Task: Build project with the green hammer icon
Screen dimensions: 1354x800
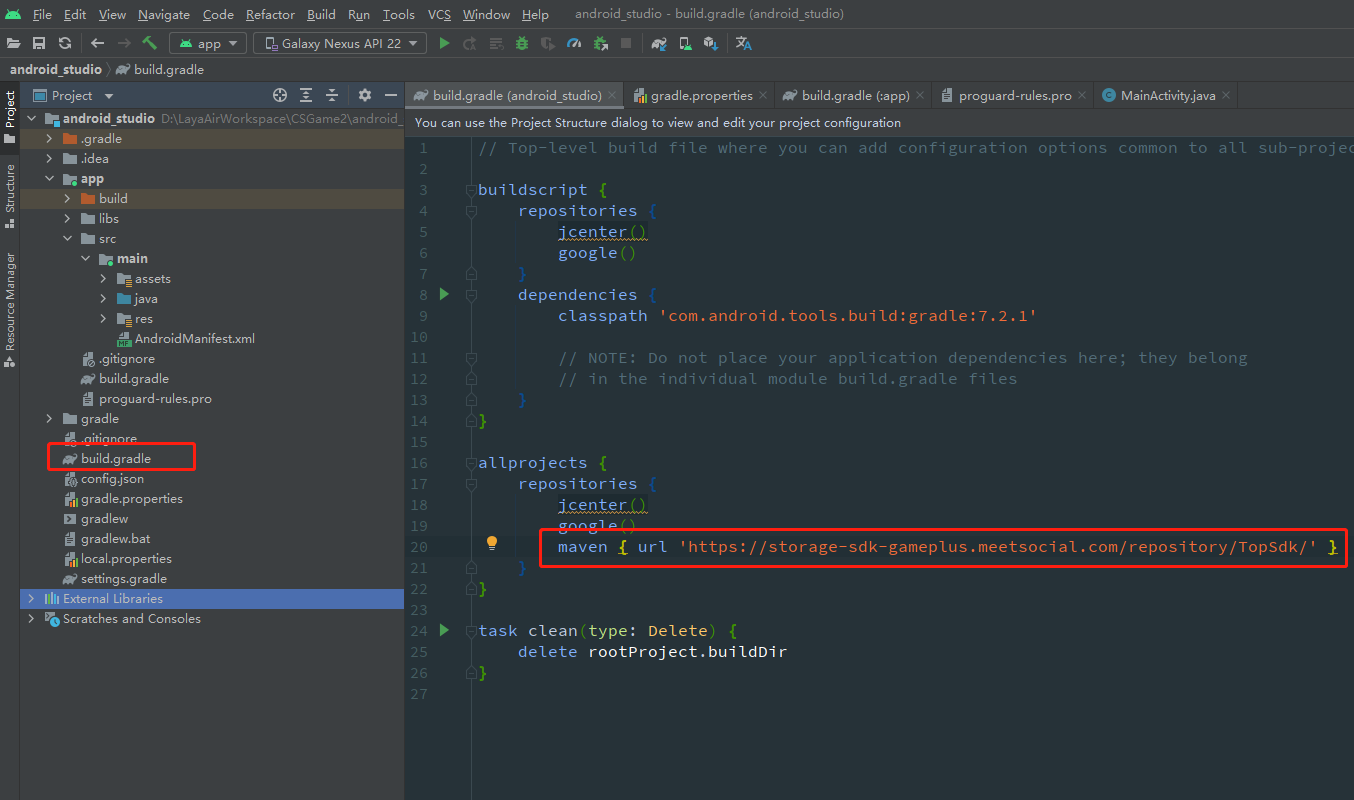Action: [x=150, y=43]
